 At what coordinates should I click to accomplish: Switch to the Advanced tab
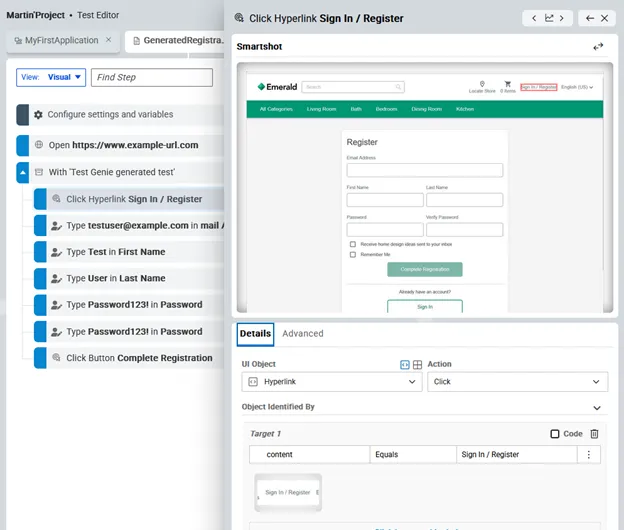point(303,334)
